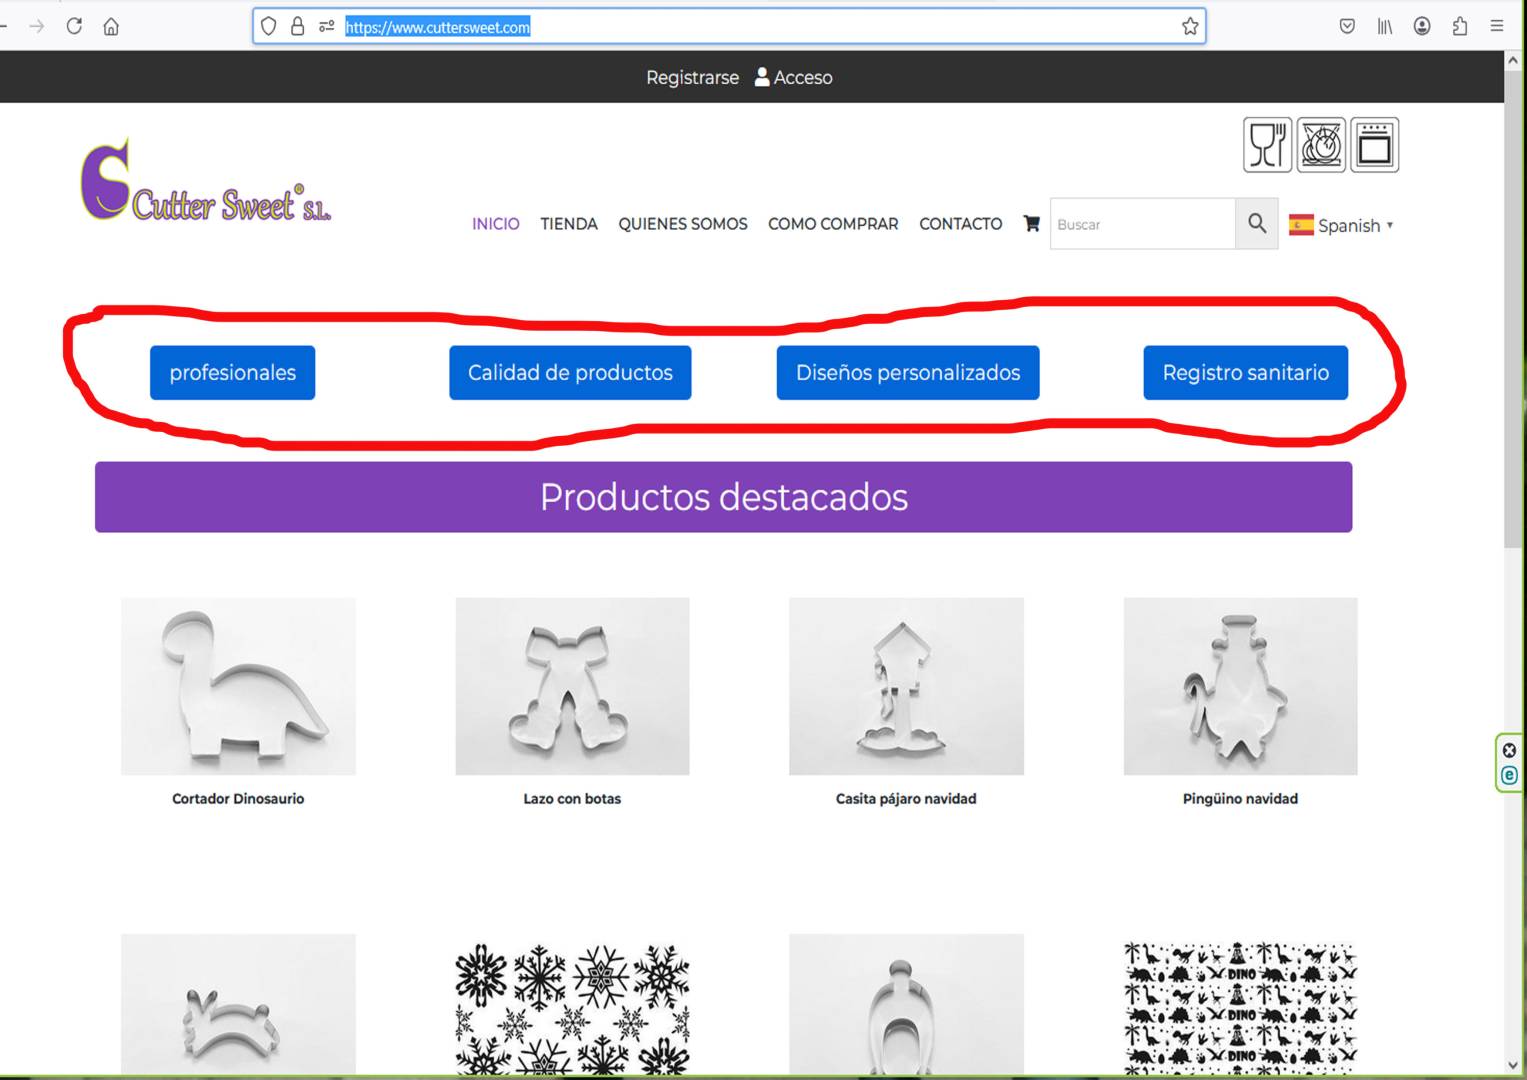Click the user icon beside Acceso
The height and width of the screenshot is (1080, 1527).
(762, 77)
